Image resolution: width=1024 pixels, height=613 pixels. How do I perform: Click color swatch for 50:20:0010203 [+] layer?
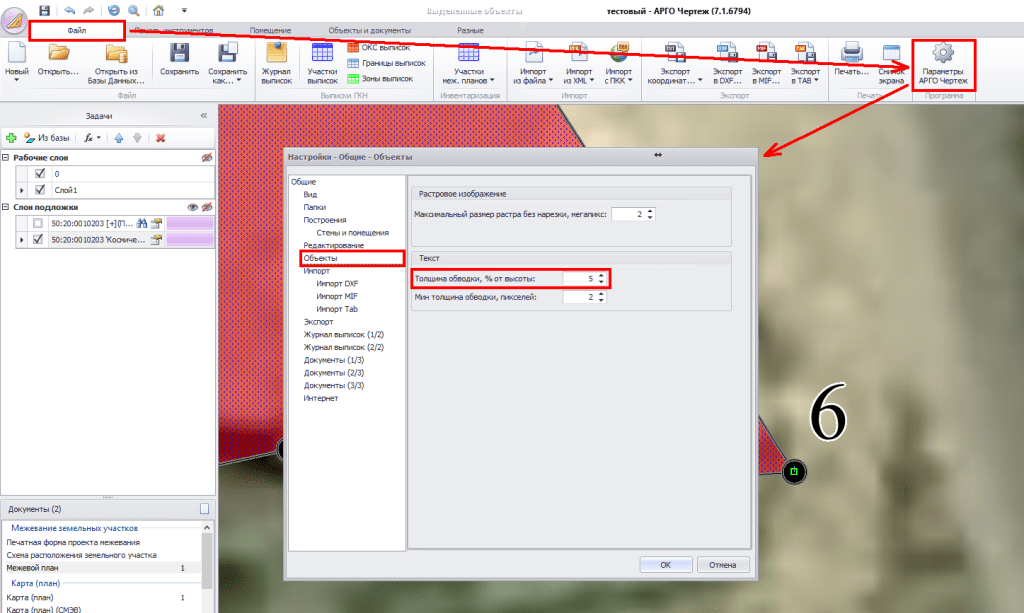point(190,223)
